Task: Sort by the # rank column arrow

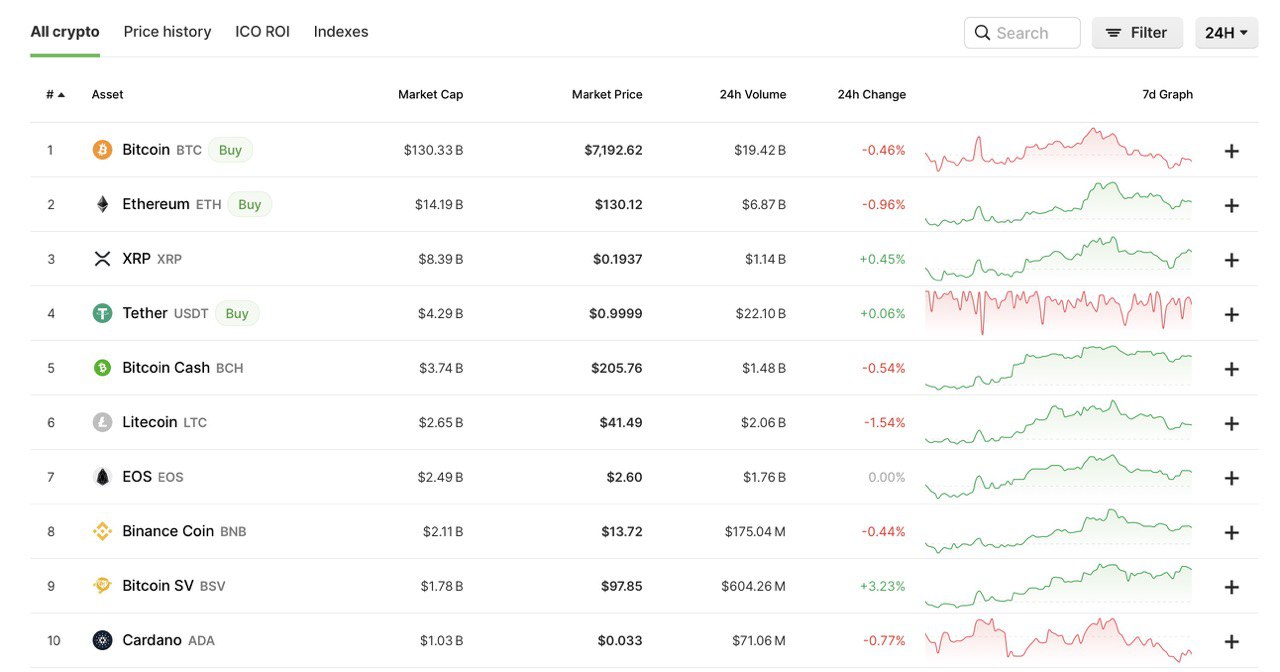Action: pos(61,95)
